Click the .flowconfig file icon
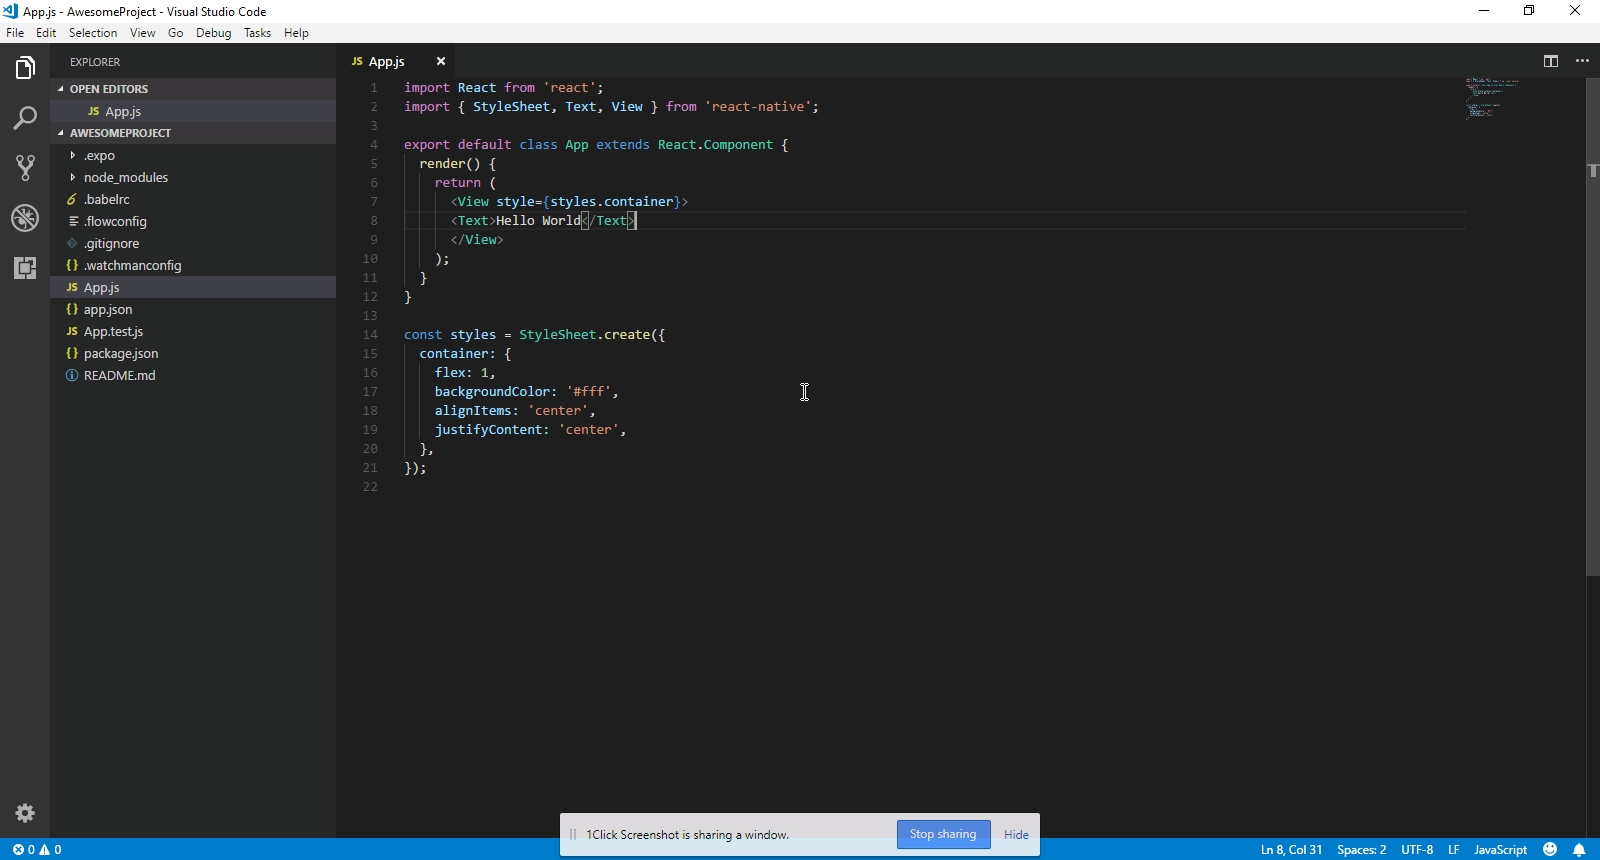 (72, 221)
